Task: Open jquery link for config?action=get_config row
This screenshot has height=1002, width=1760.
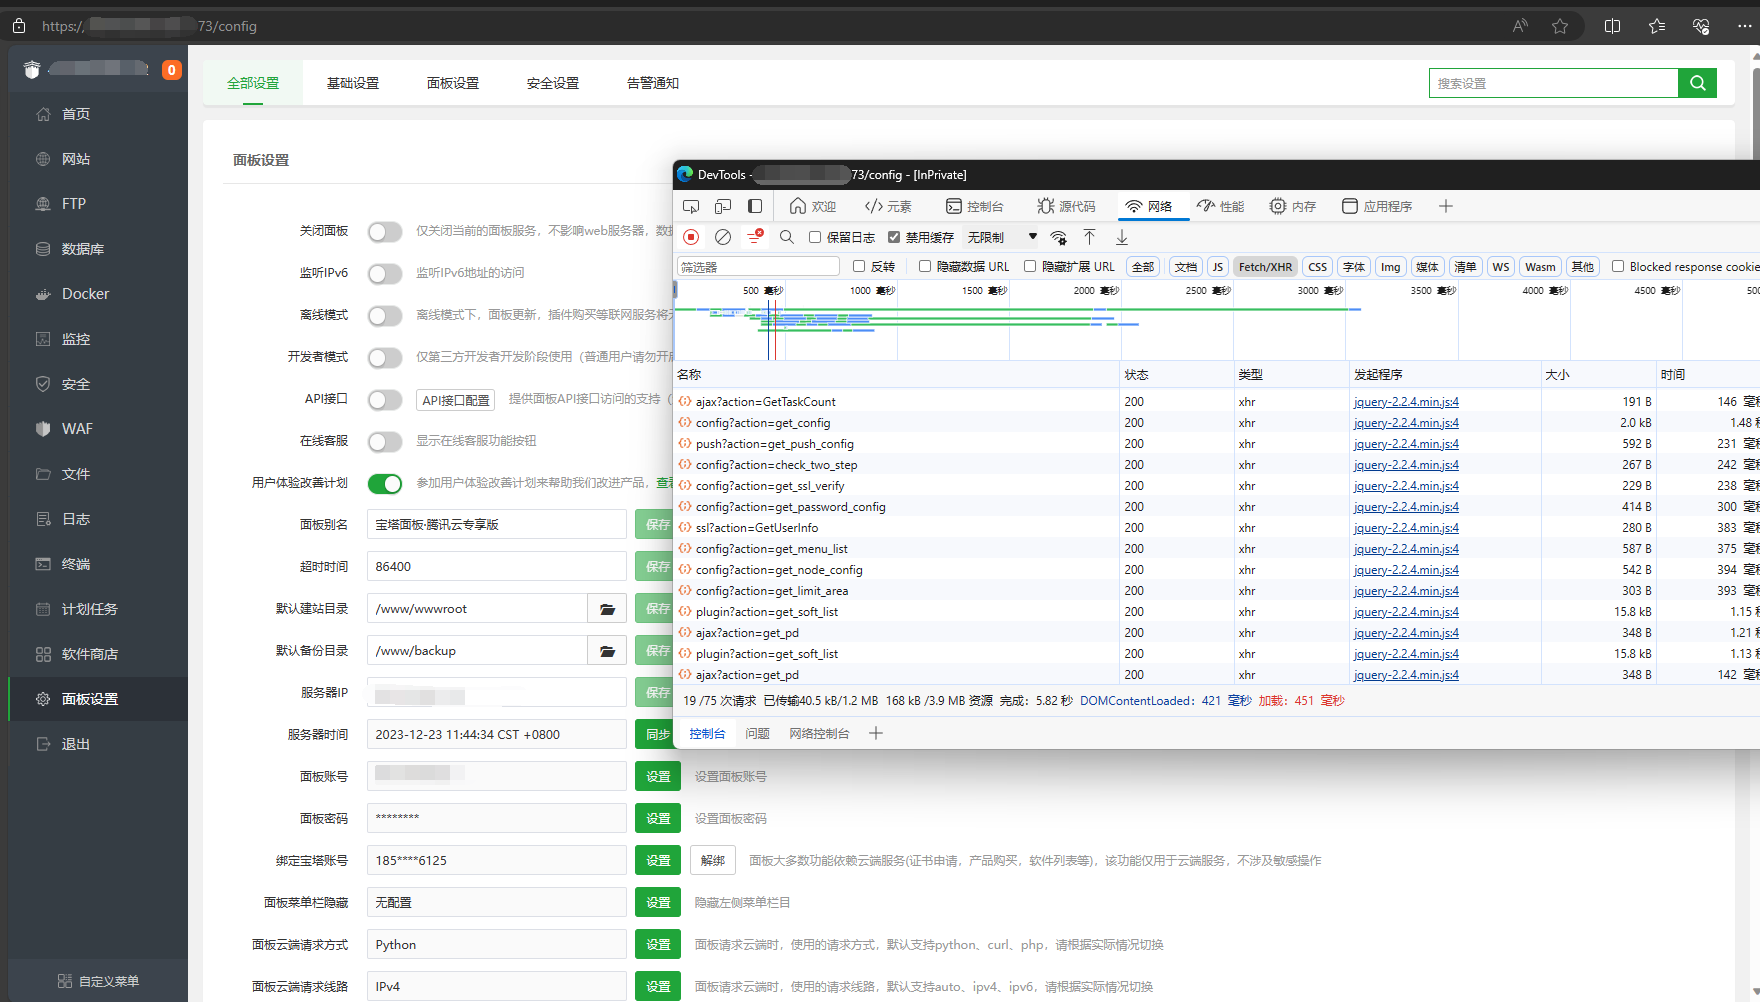Action: (1406, 423)
